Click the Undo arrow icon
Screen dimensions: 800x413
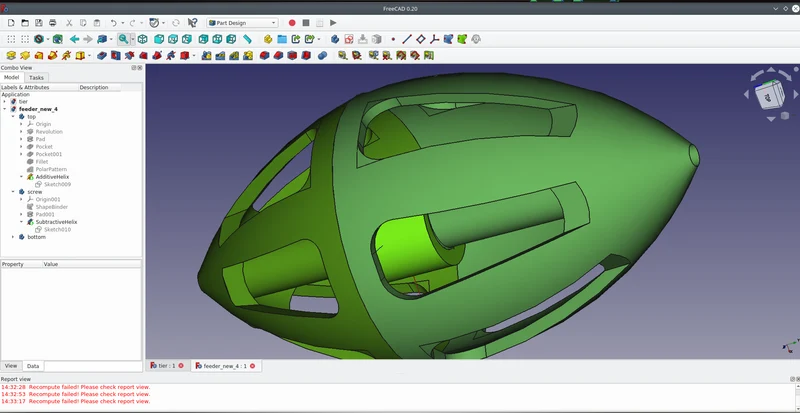[x=113, y=23]
